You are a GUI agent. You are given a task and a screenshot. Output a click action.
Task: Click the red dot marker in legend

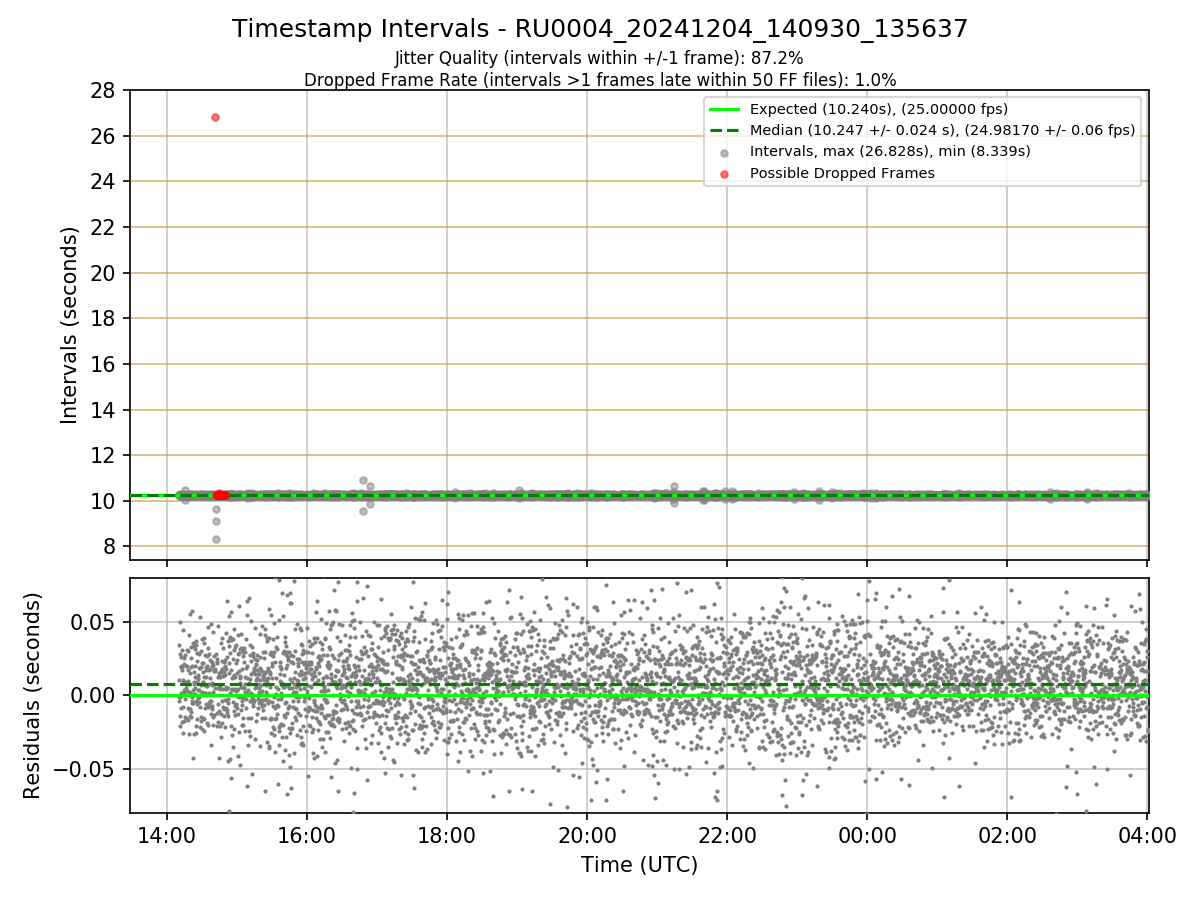click(x=724, y=173)
